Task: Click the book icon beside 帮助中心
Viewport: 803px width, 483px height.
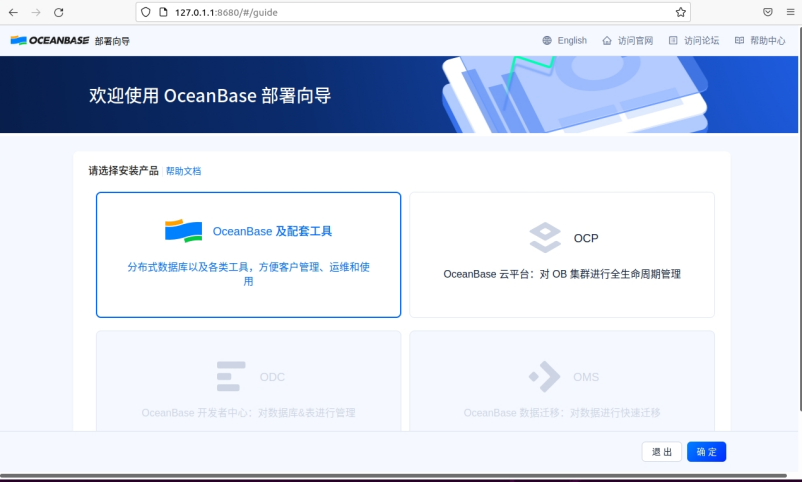Action: [739, 40]
